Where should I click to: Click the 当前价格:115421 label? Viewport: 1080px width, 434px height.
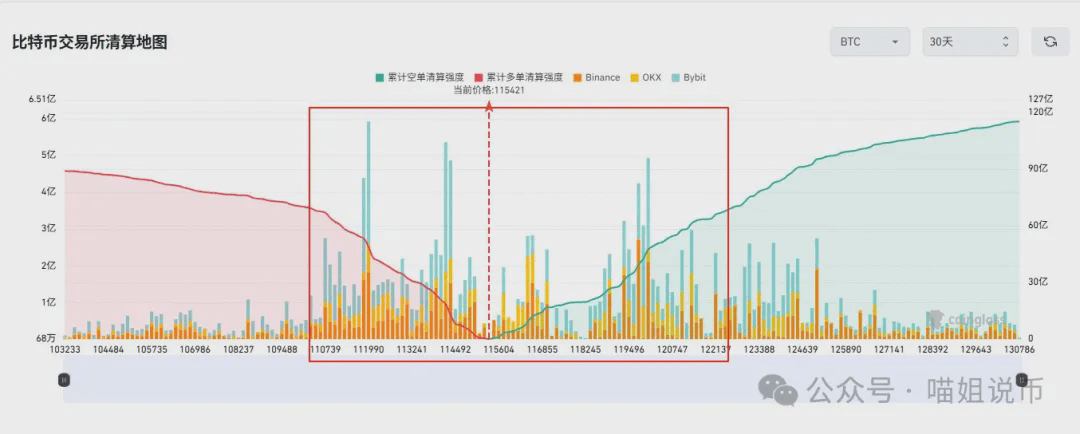(x=489, y=90)
